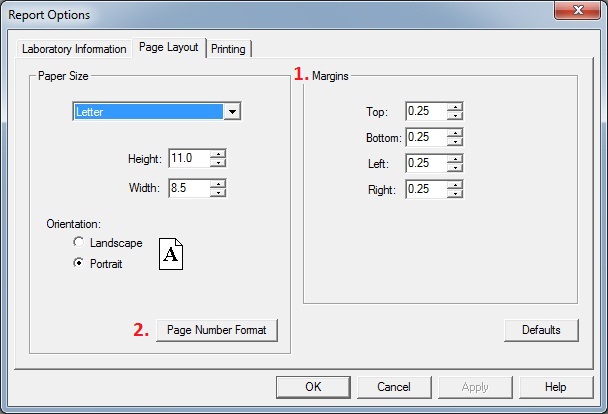Increase the Right margin with up arrow

coord(455,185)
